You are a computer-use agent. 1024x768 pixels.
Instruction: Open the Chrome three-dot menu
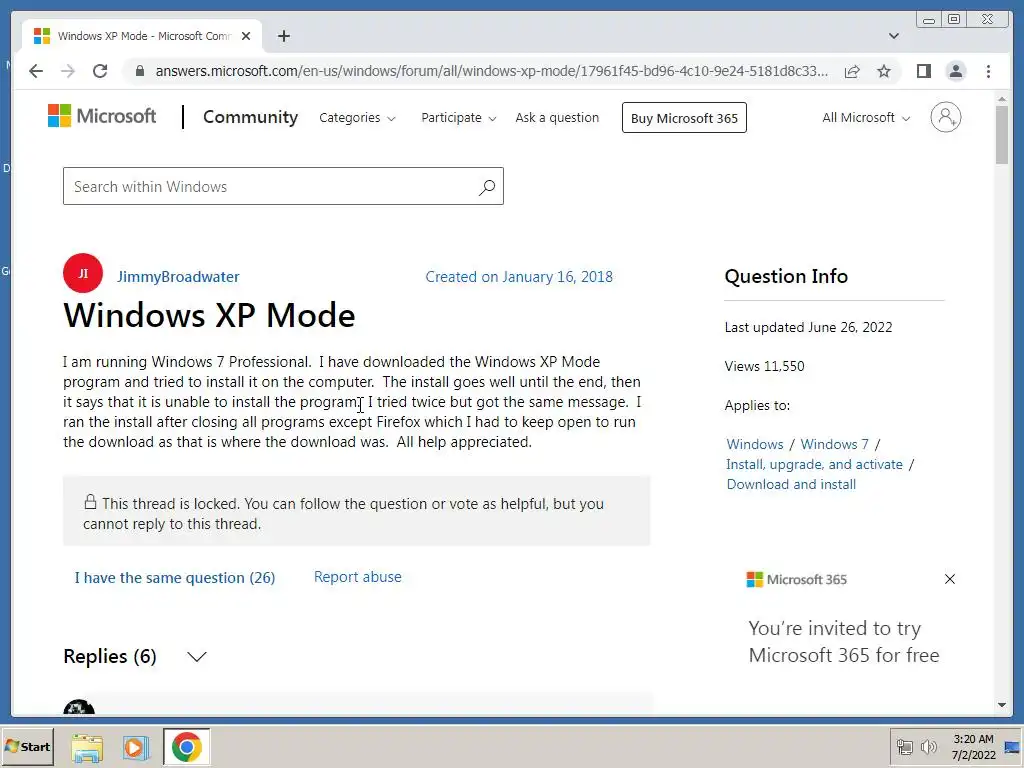point(988,71)
